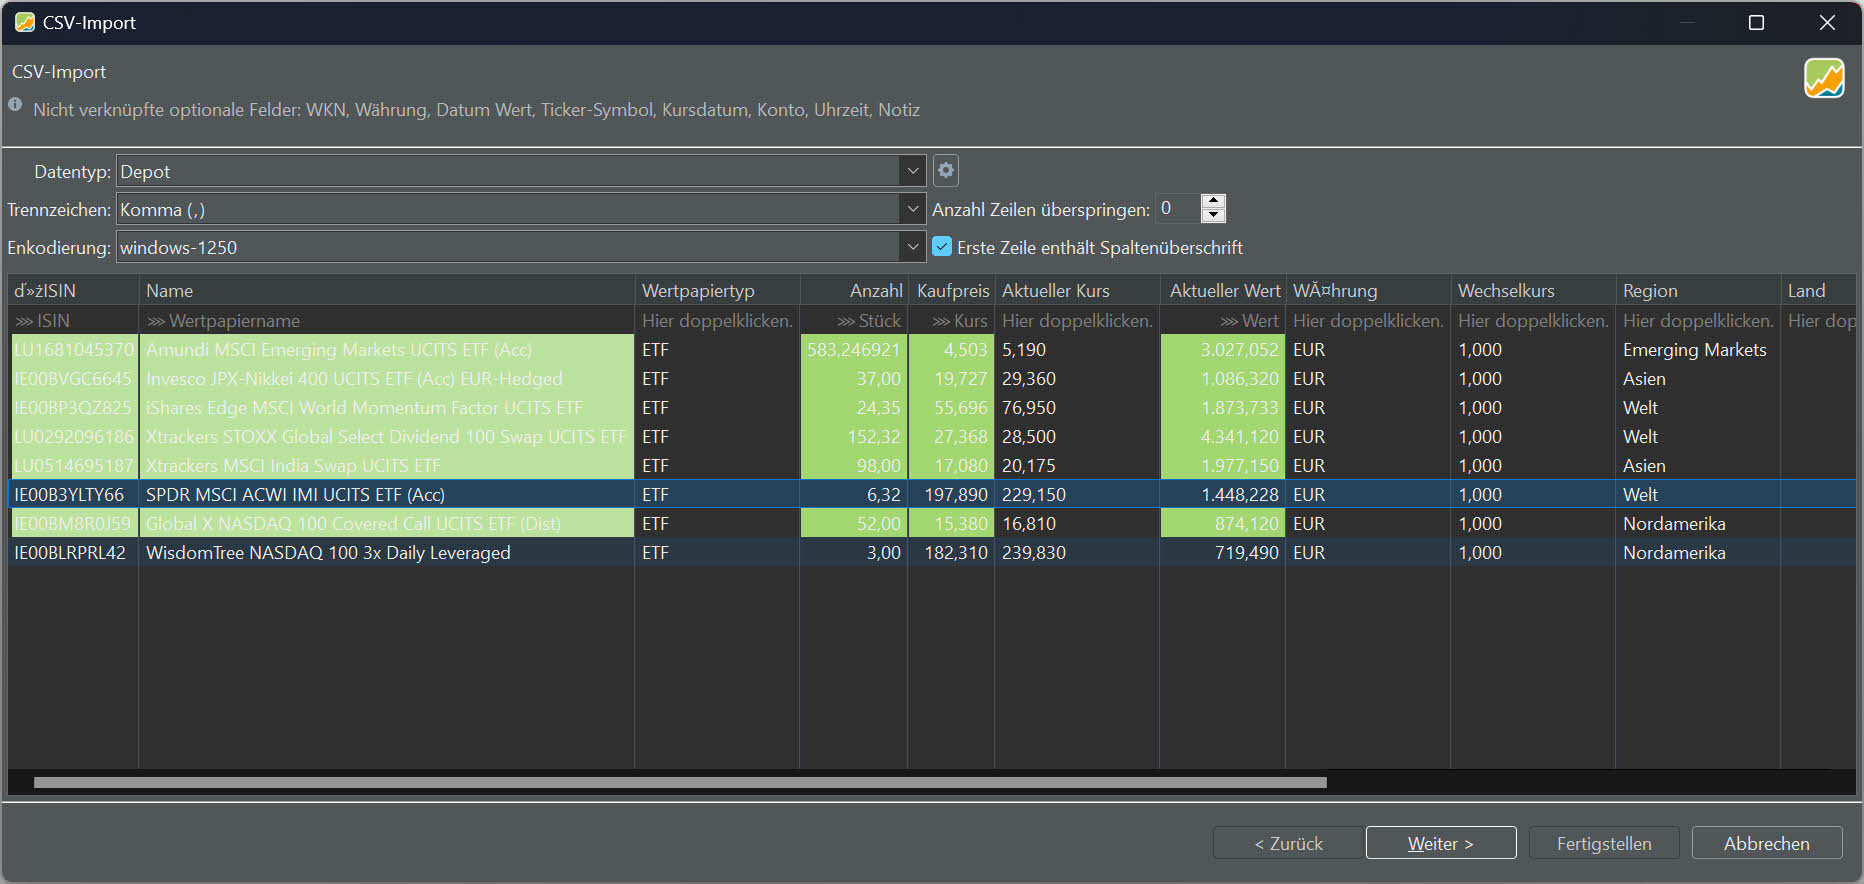Click ISIN cell LU1681045370

tap(73, 349)
